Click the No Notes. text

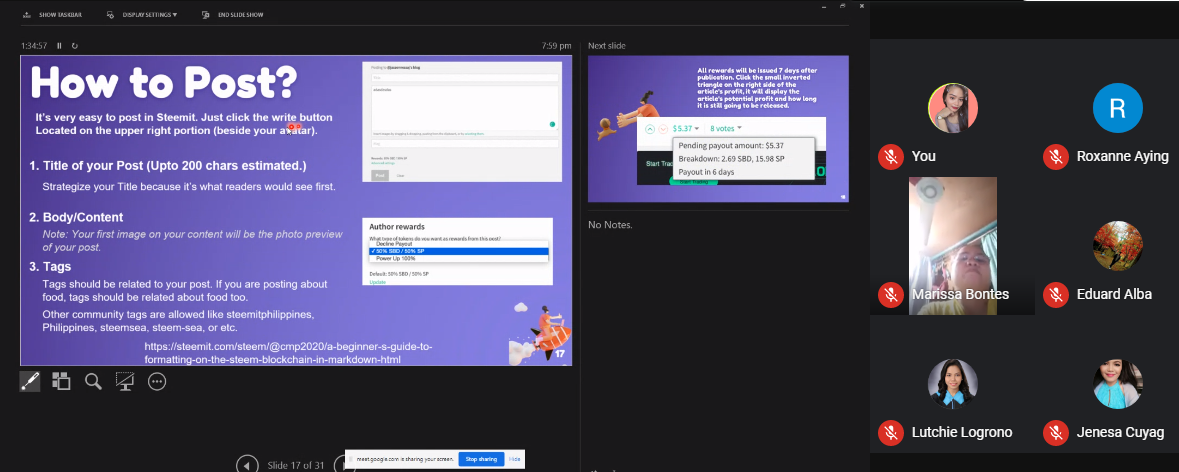(611, 225)
